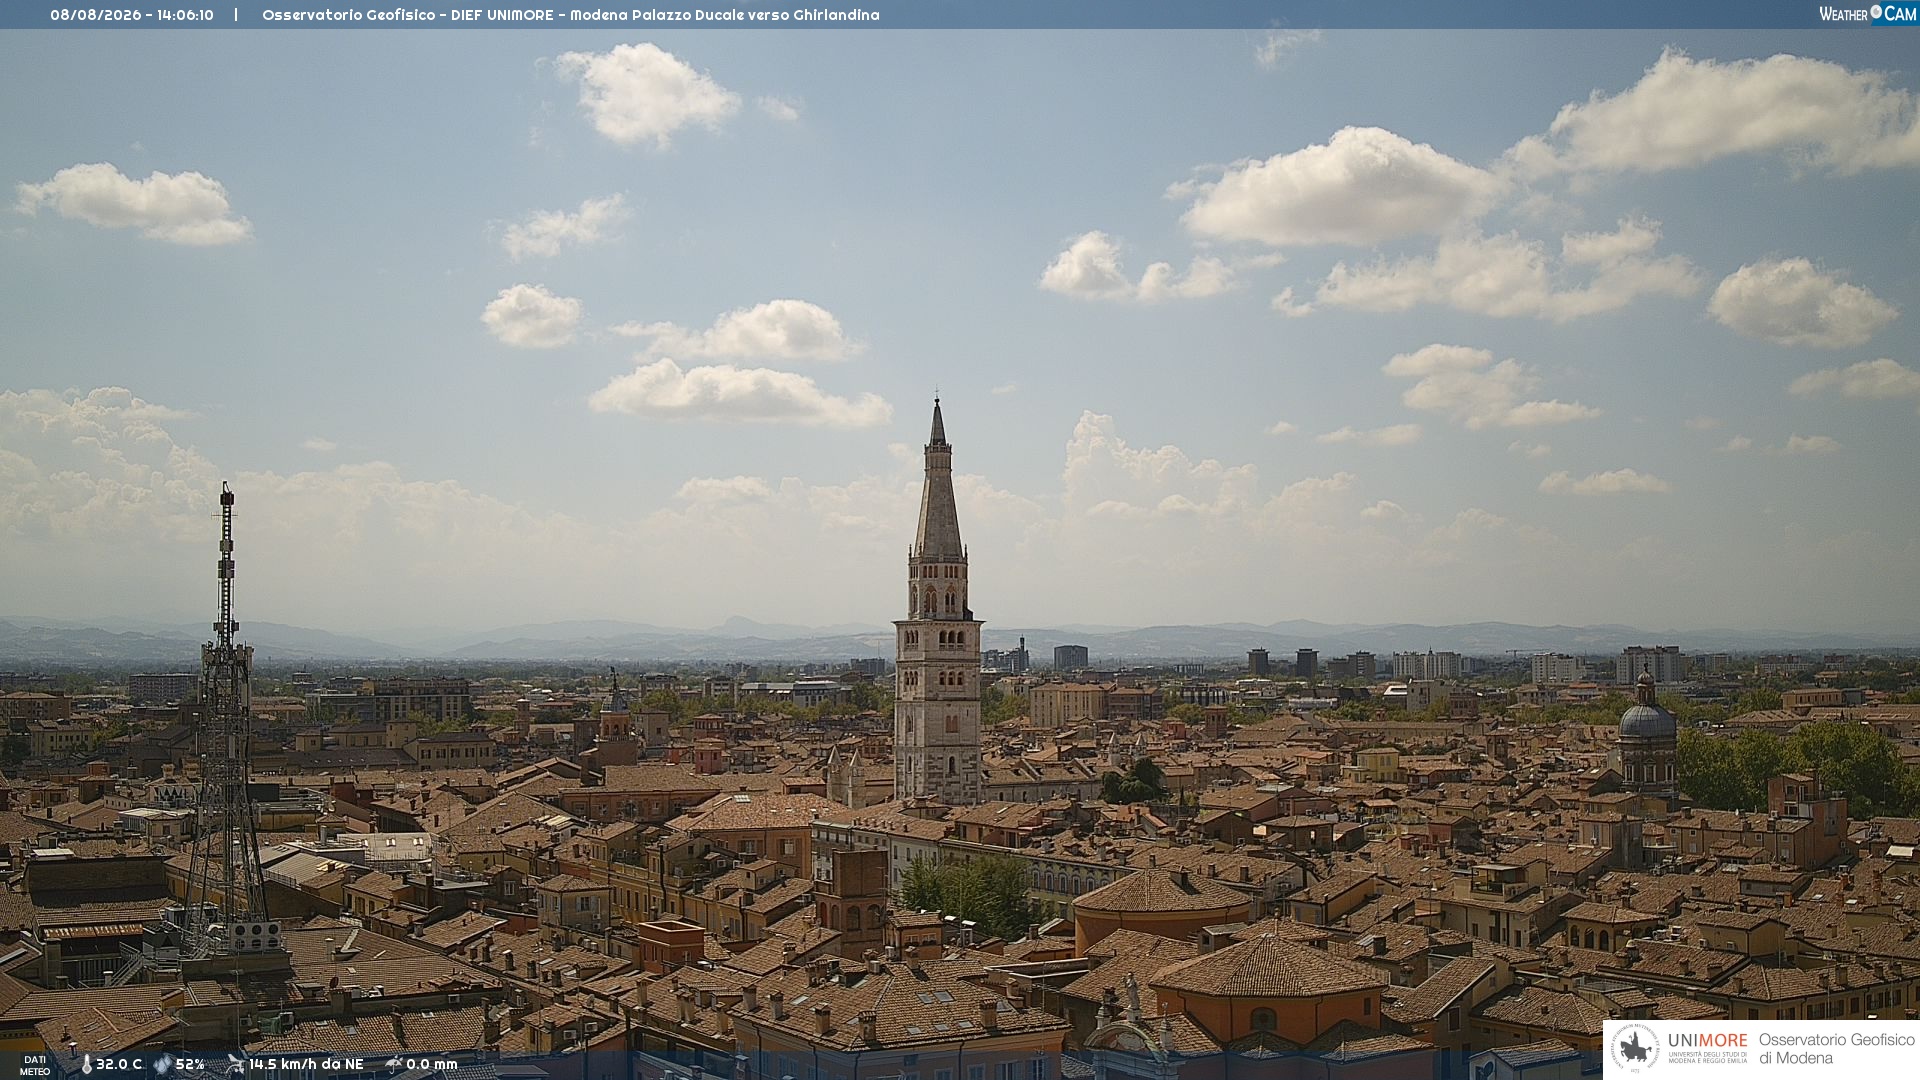Screen dimensions: 1920x1080
Task: Click the 52% humidity value
Action: coord(190,1065)
